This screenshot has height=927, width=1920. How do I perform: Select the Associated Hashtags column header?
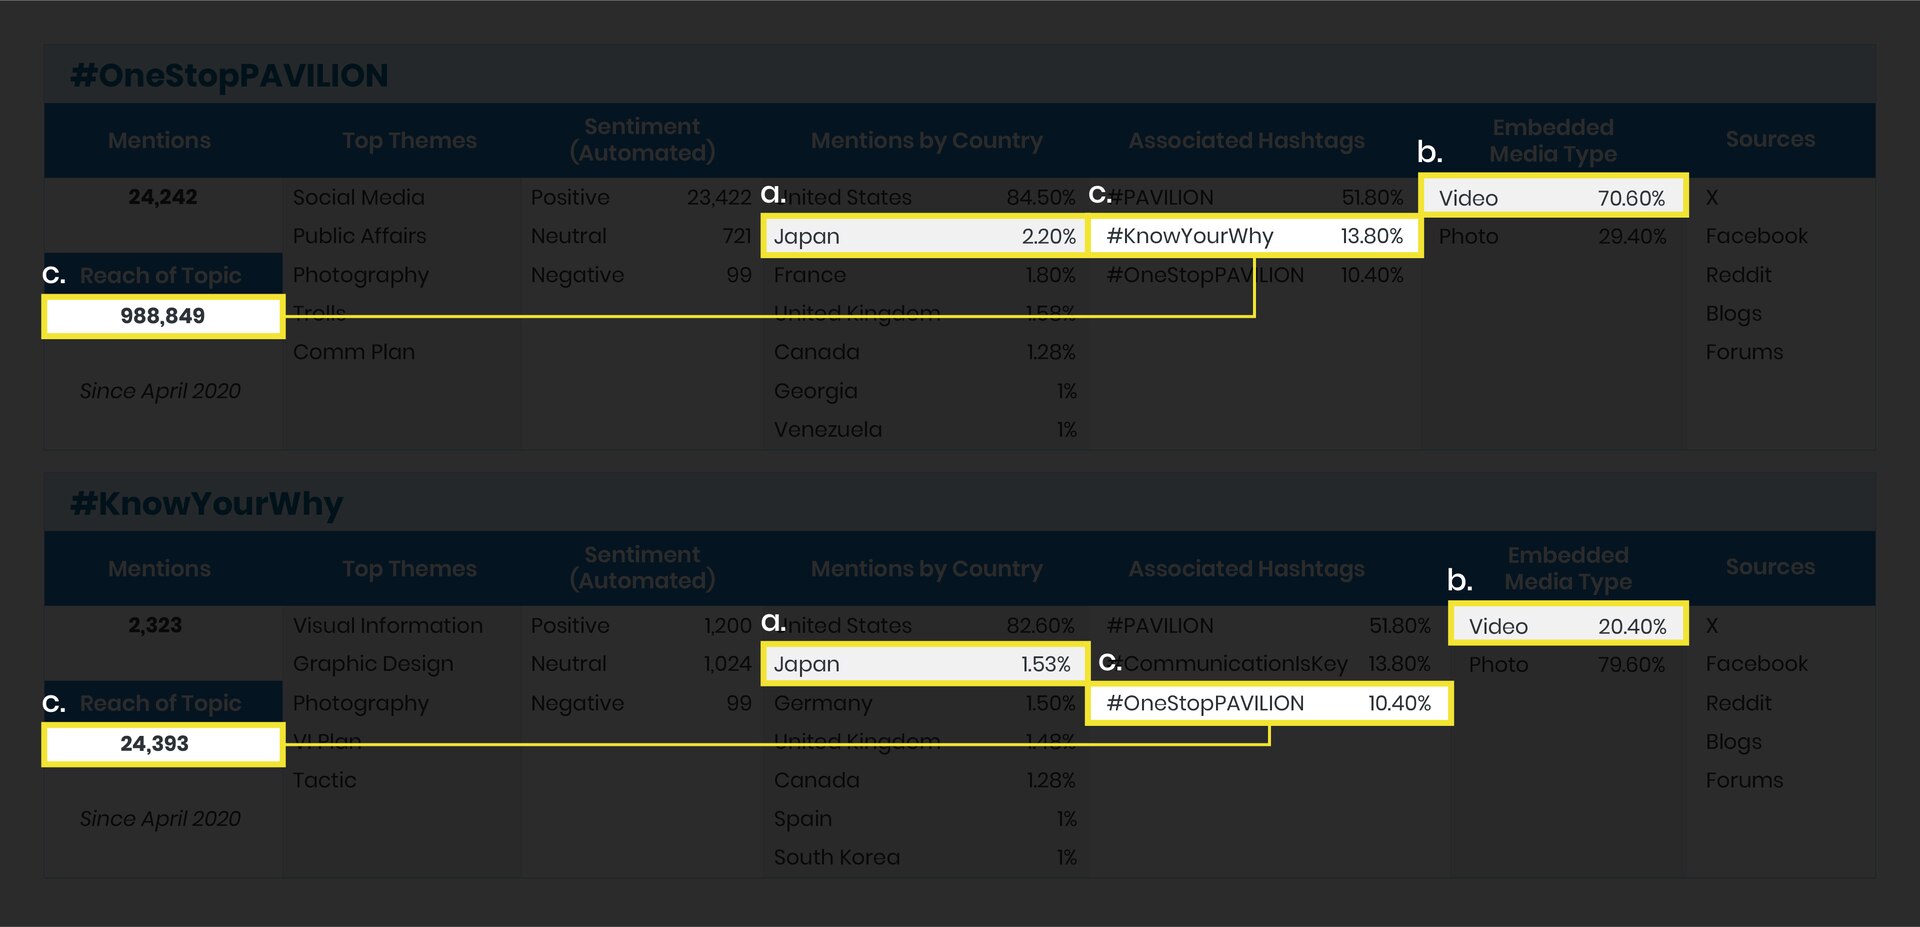click(x=1246, y=140)
